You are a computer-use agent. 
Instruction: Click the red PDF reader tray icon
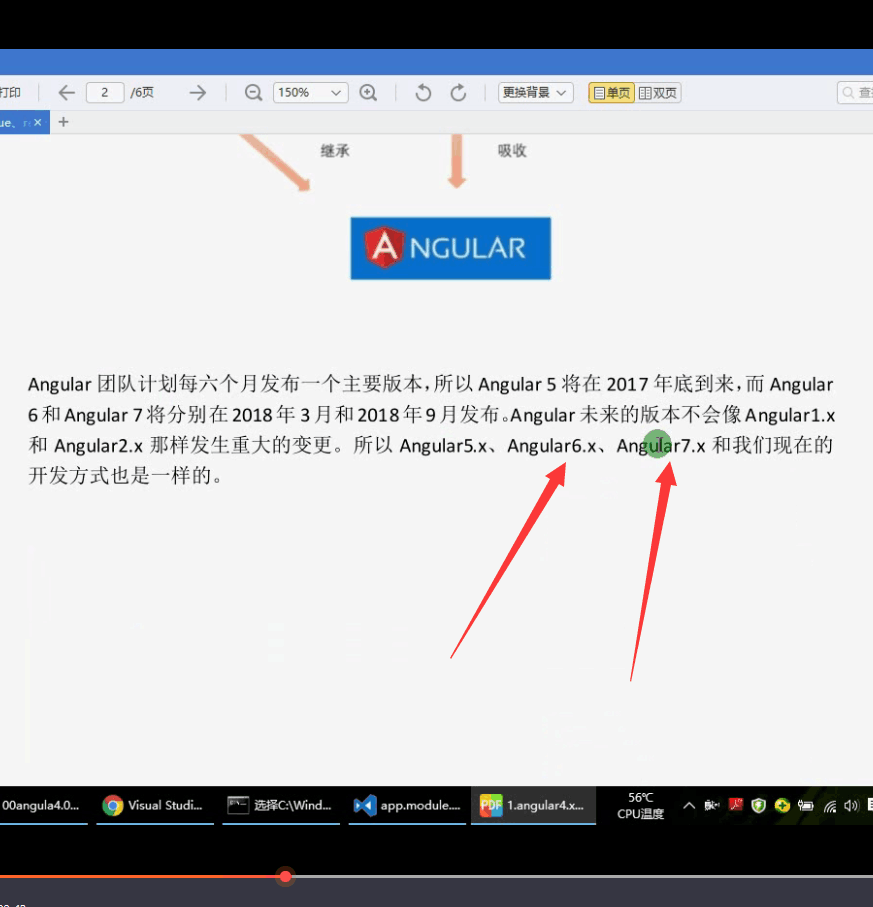pyautogui.click(x=735, y=805)
